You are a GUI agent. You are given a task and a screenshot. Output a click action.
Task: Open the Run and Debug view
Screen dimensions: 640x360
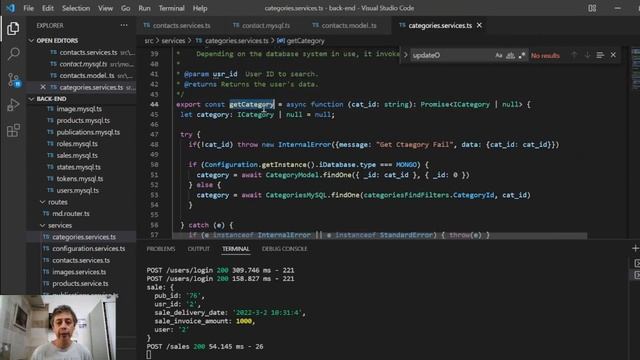click(x=13, y=105)
